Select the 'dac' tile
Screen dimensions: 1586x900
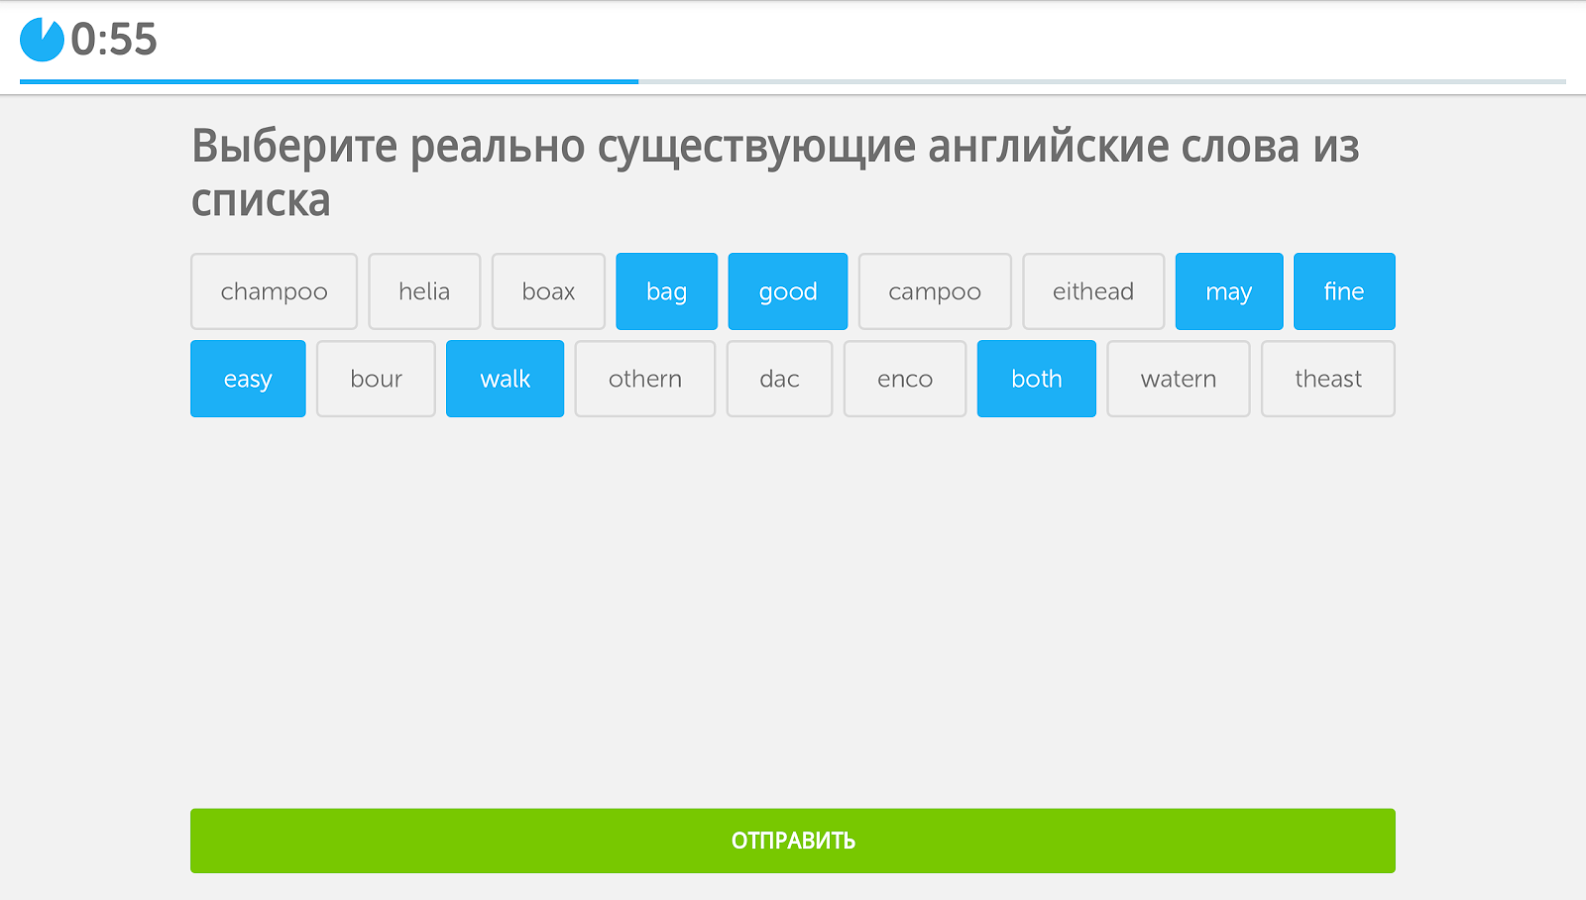(779, 379)
